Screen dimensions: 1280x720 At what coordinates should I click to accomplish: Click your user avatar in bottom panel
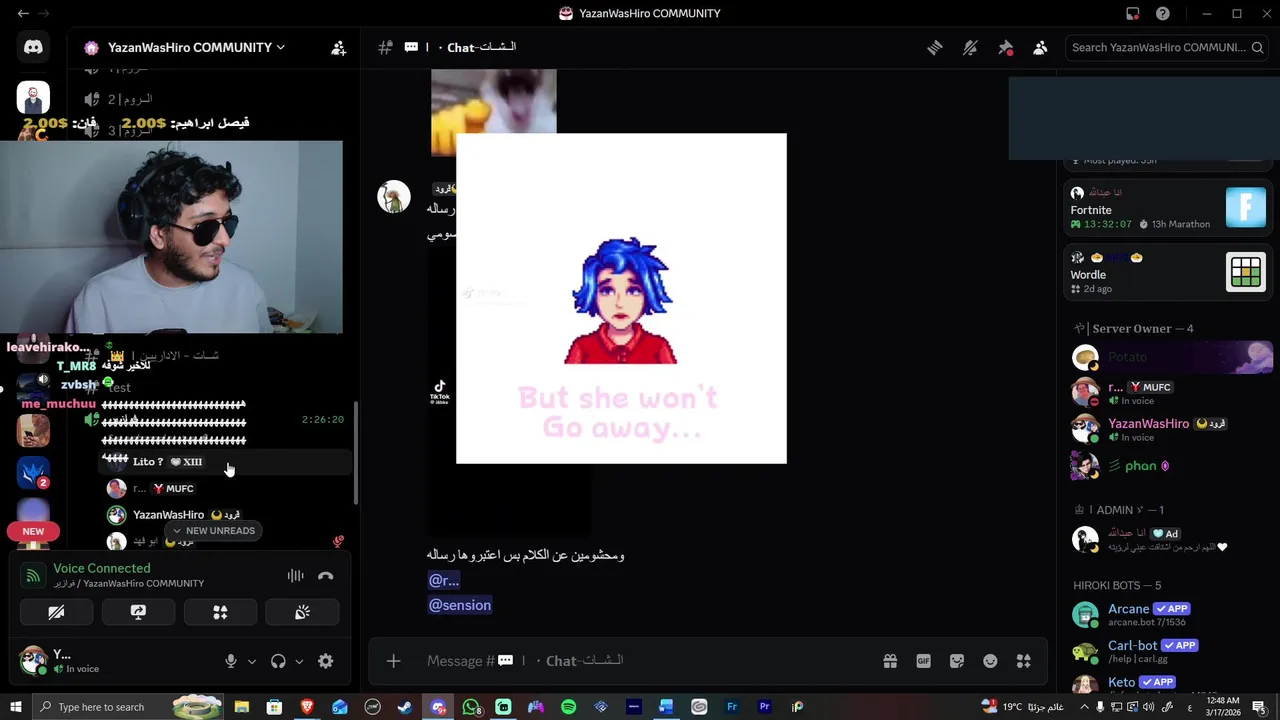pyautogui.click(x=33, y=660)
